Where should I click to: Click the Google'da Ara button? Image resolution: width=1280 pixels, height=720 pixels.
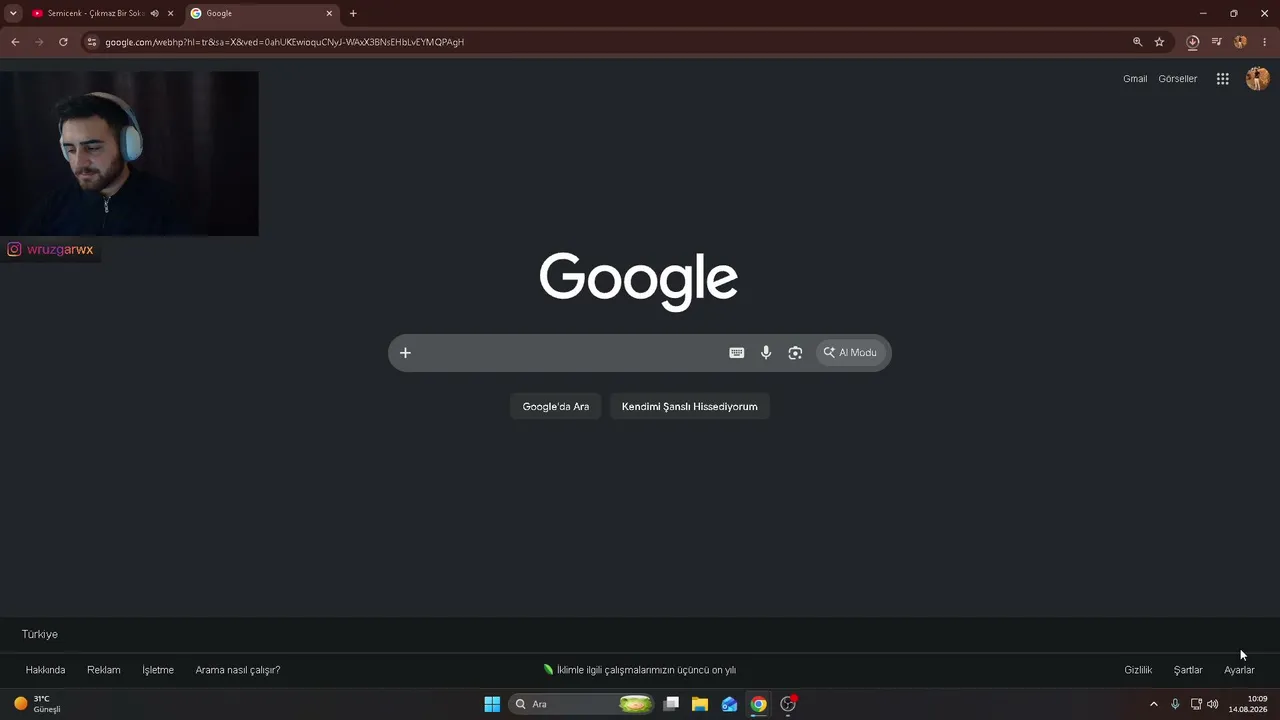556,406
